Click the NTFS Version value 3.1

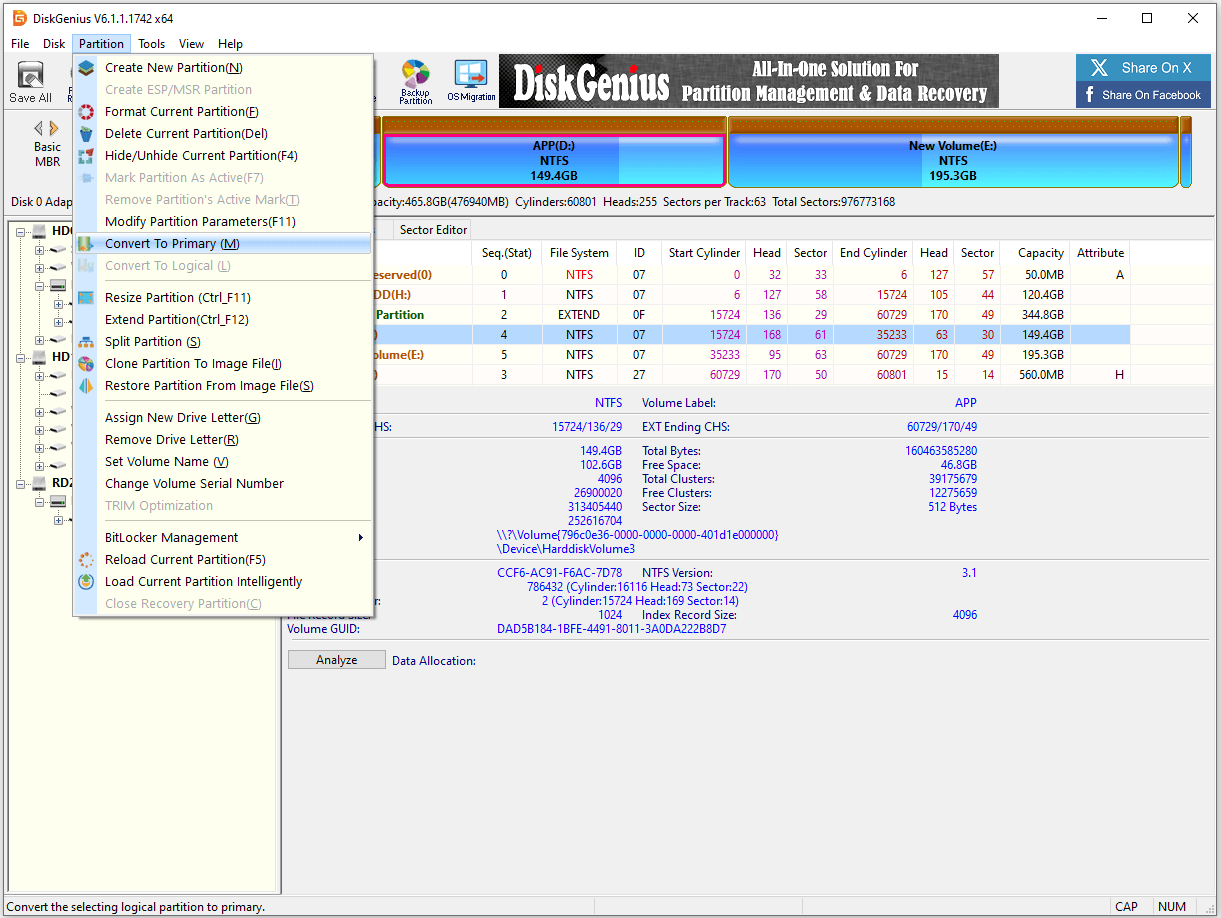[x=969, y=573]
